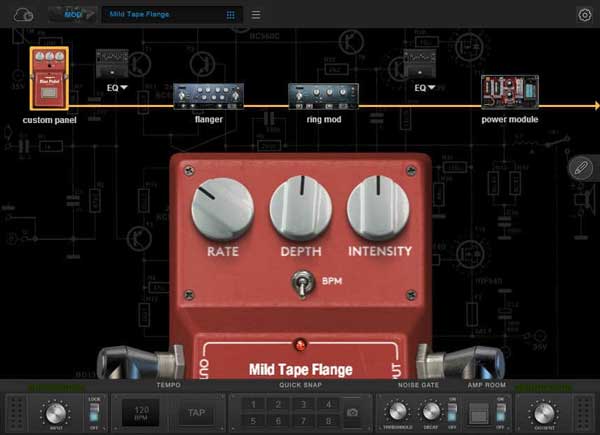Click the input level knob
The height and width of the screenshot is (435, 600).
(x=56, y=413)
